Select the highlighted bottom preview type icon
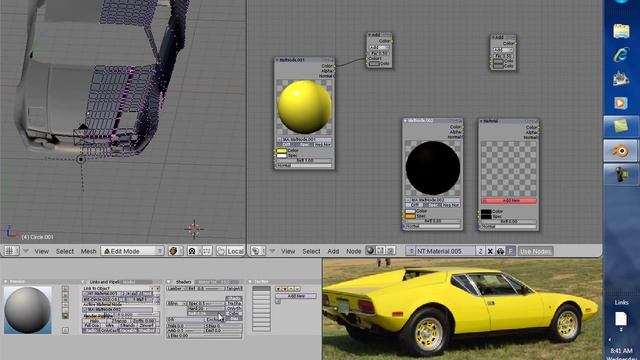 point(65,315)
